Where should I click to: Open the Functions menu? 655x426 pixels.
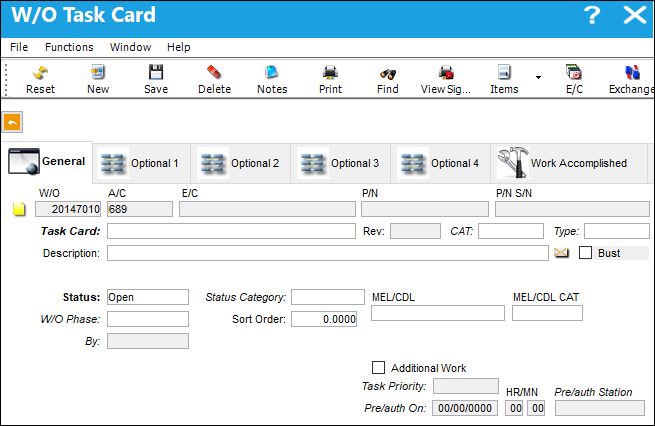(69, 47)
